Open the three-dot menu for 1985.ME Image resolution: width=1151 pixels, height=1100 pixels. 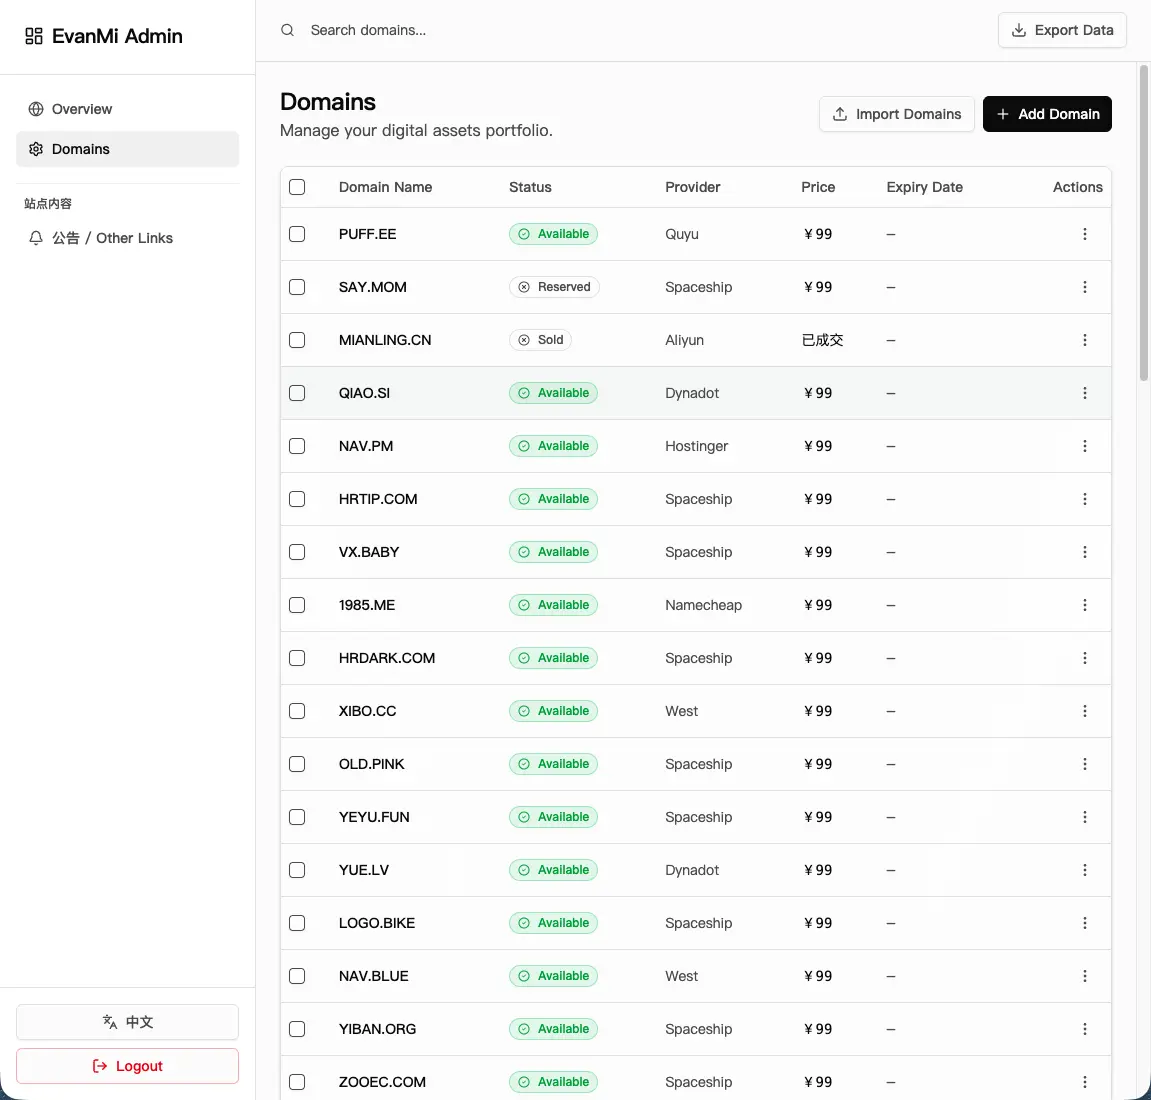[1084, 605]
